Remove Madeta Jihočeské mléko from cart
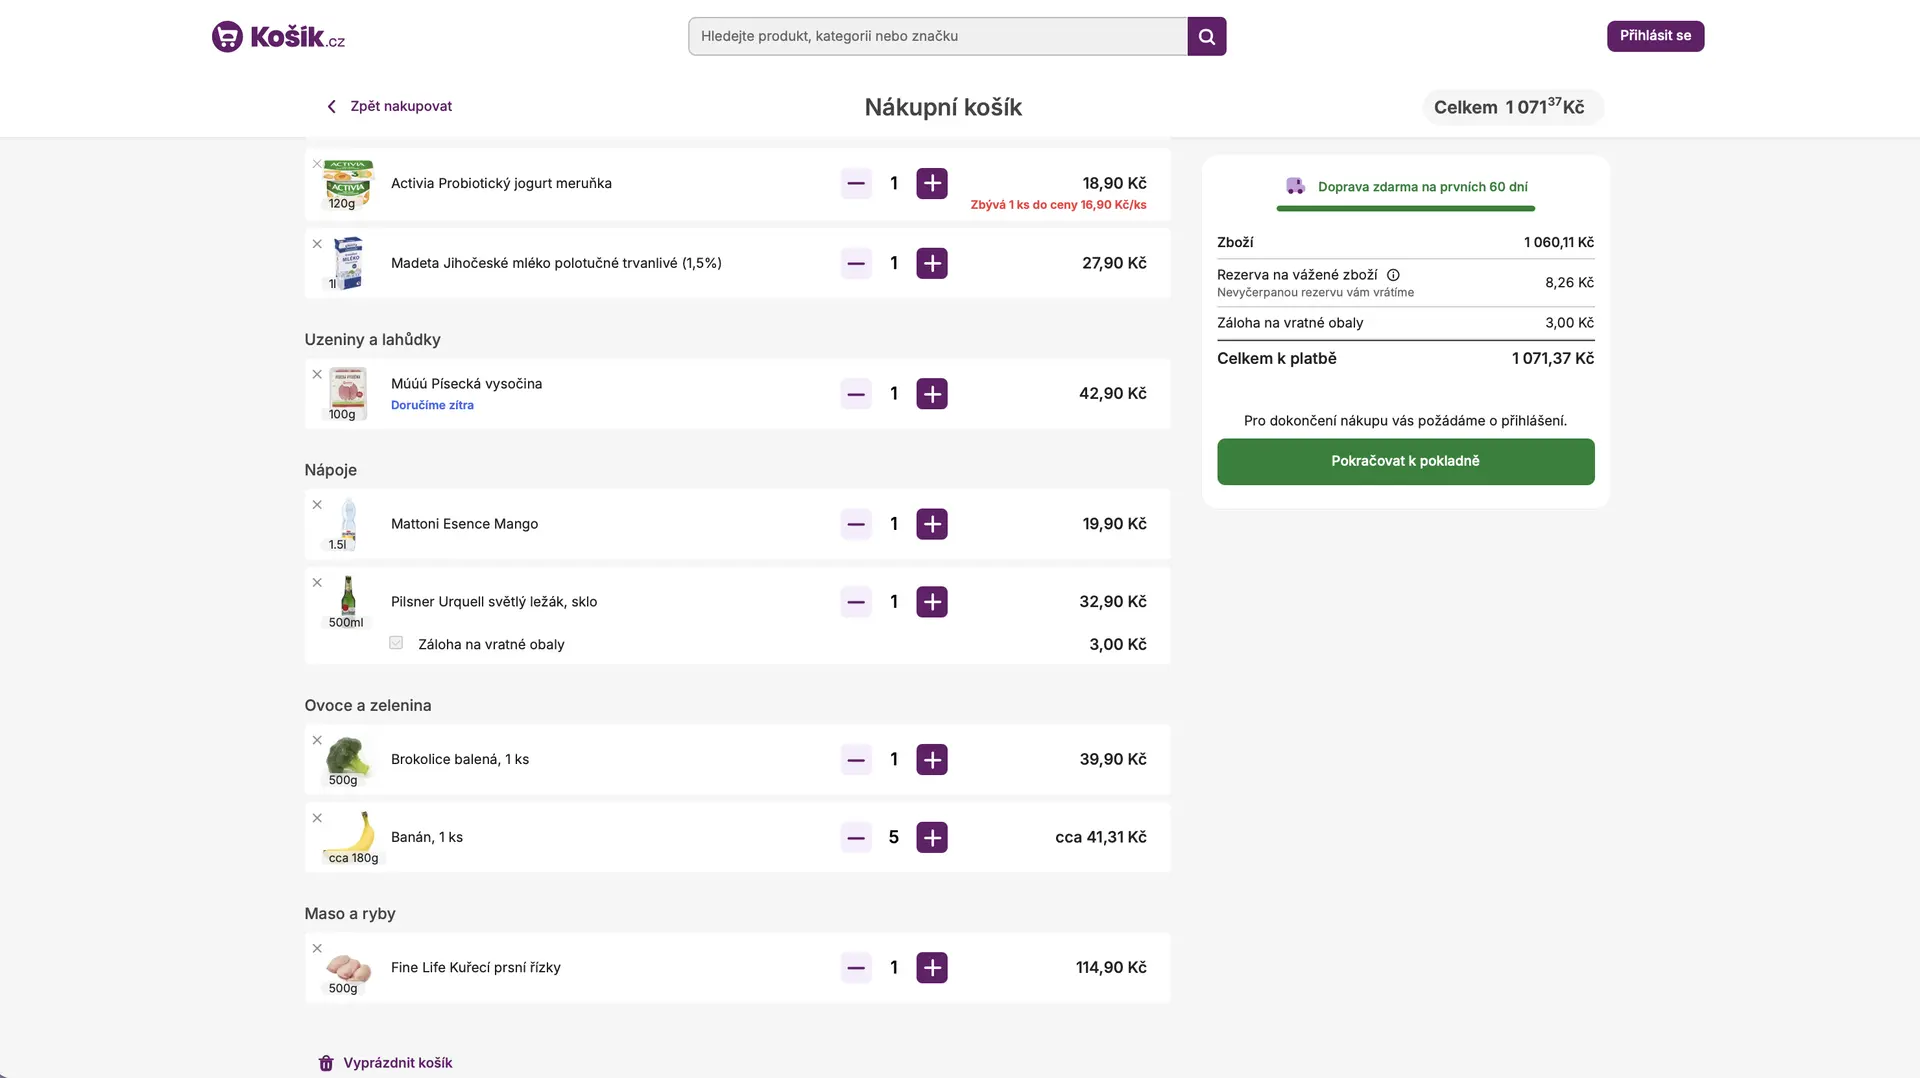This screenshot has height=1078, width=1920. click(x=317, y=244)
